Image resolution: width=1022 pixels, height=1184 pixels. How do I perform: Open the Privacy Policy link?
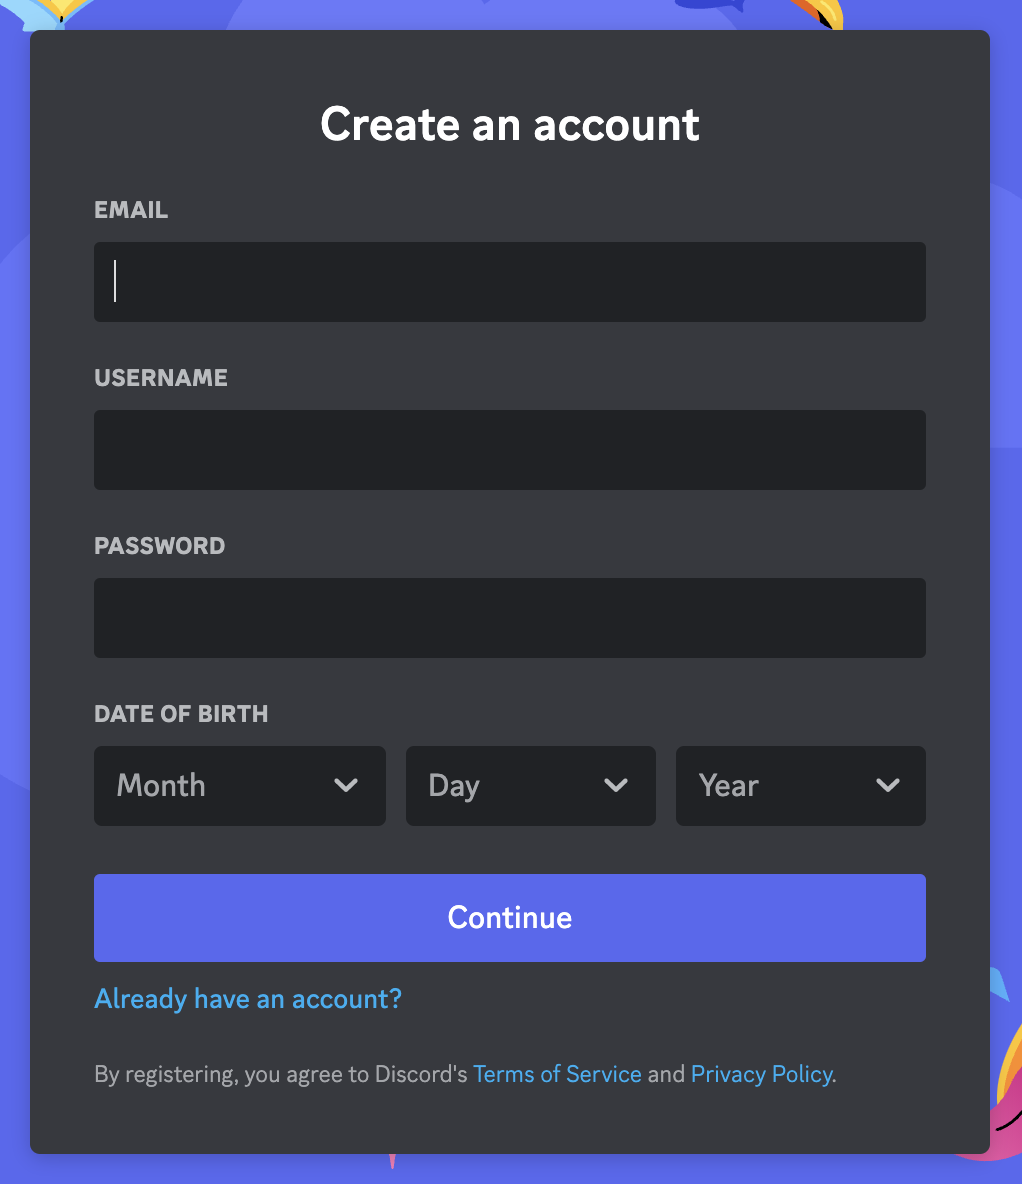click(x=761, y=1073)
